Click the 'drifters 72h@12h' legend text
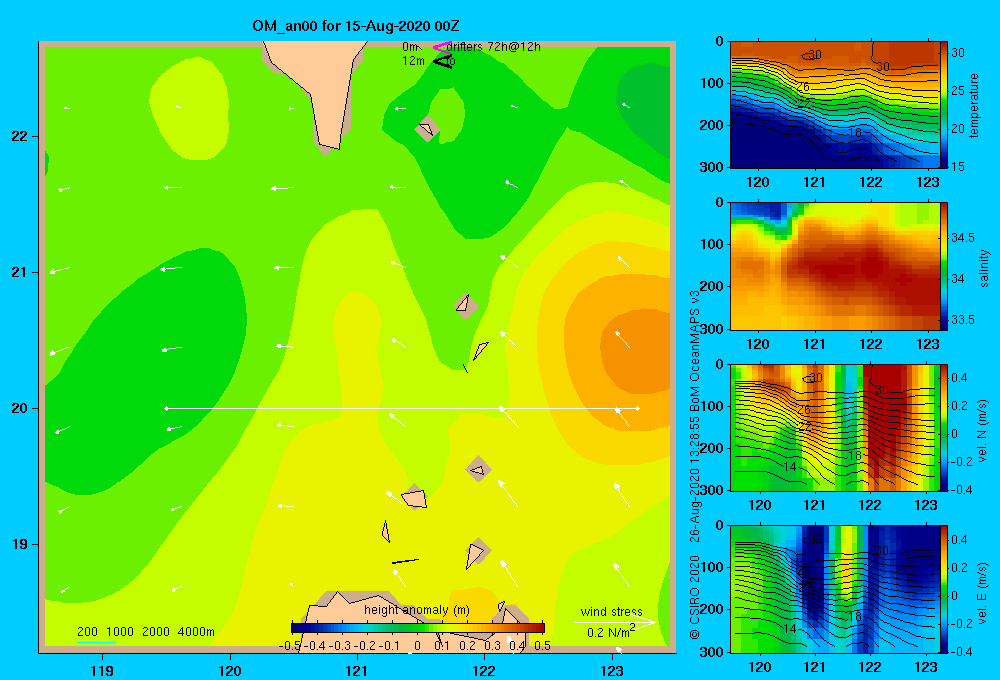Image resolution: width=1000 pixels, height=680 pixels. 494,47
